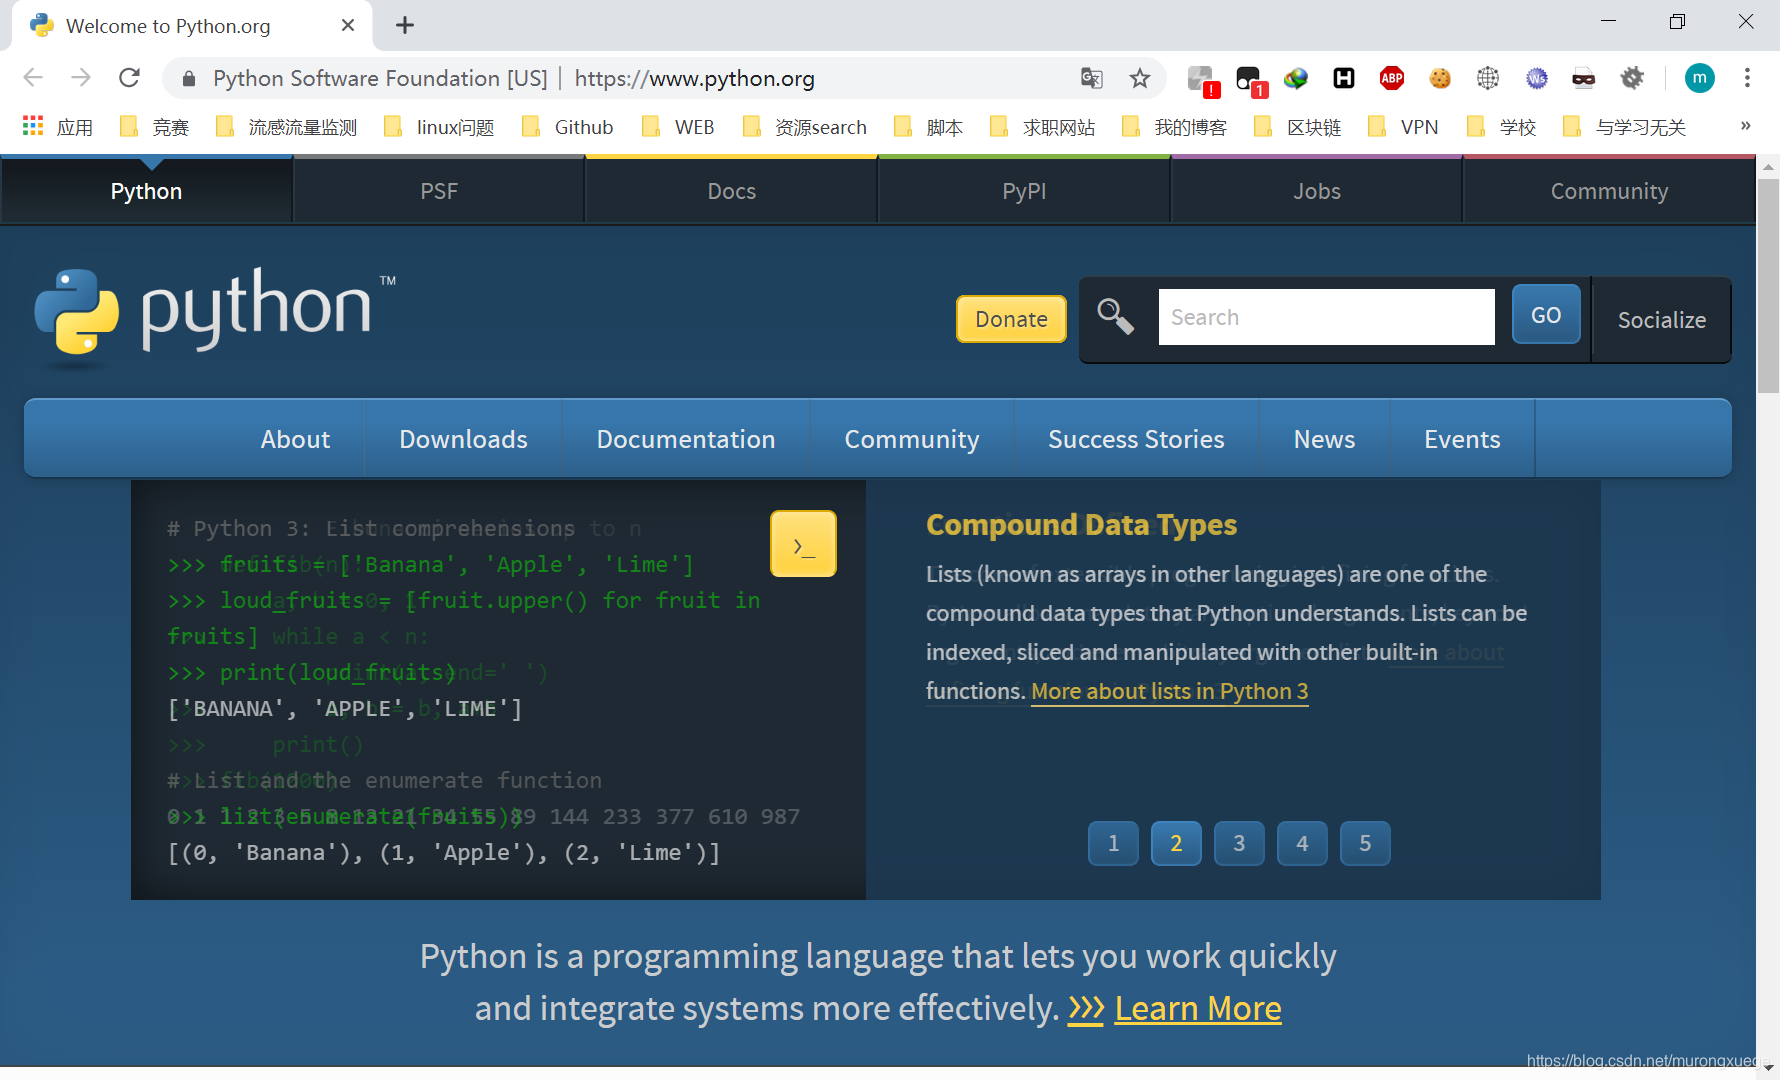This screenshot has width=1780, height=1080.
Task: Open the News menu
Action: click(1324, 439)
